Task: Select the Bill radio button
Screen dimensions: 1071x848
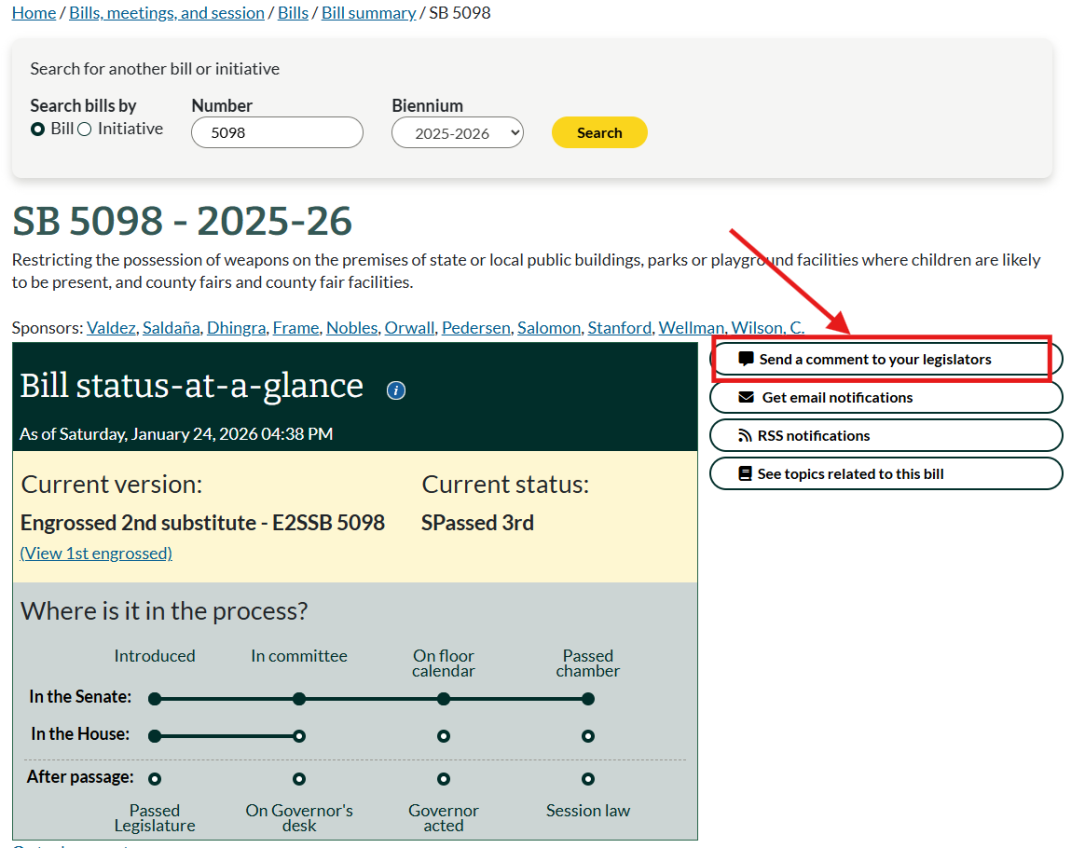Action: (38, 129)
